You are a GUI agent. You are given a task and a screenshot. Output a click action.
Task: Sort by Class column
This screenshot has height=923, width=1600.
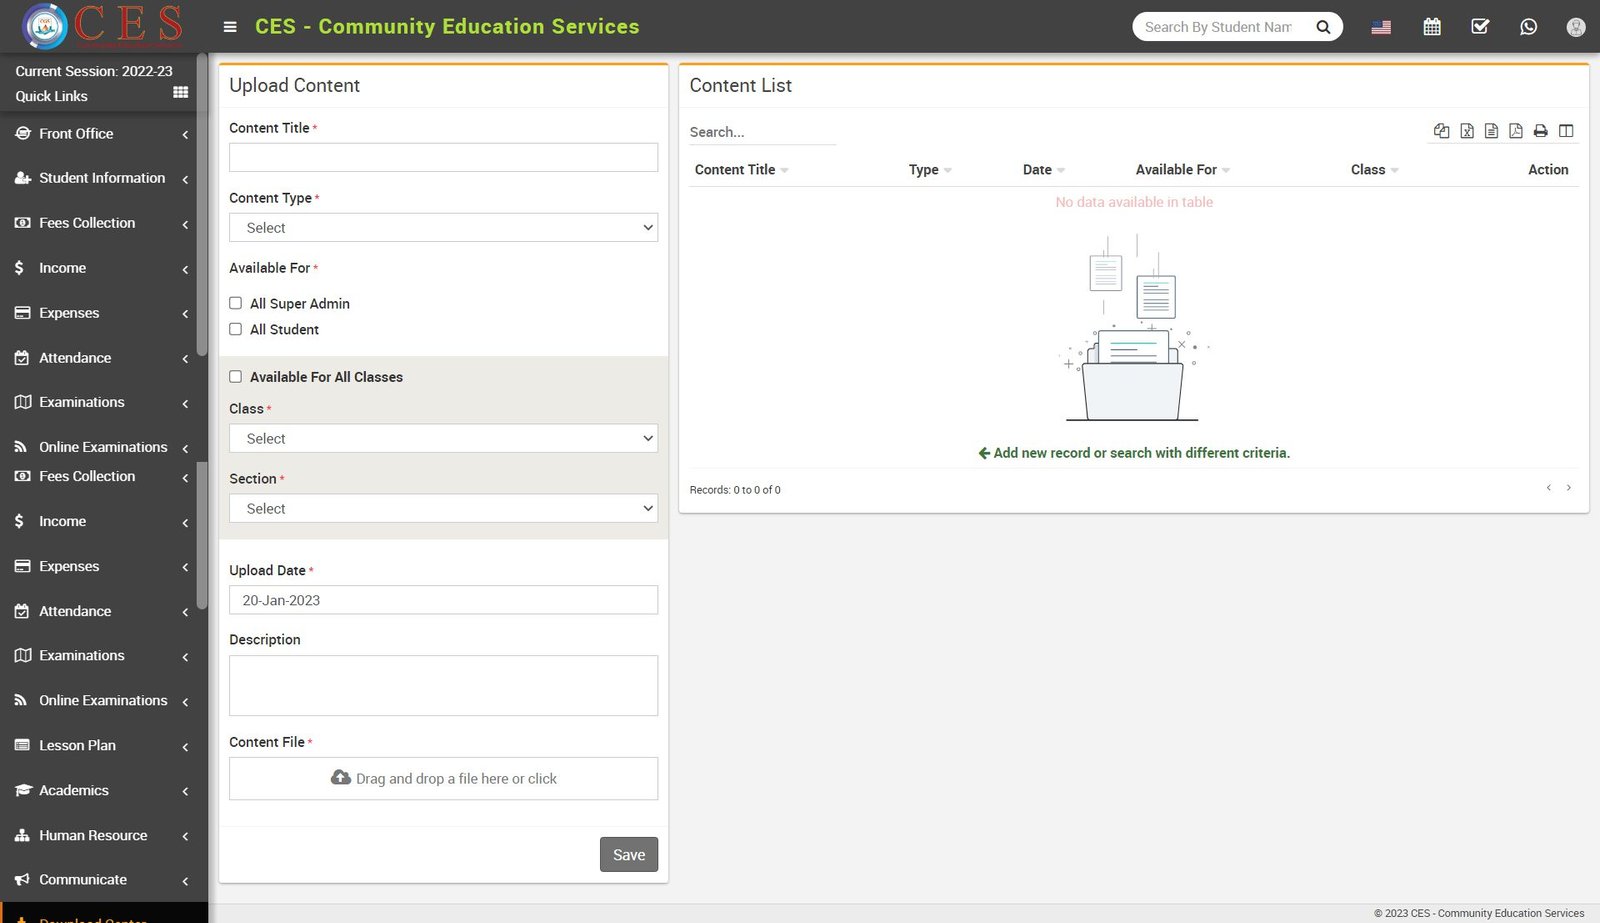[x=1374, y=170]
